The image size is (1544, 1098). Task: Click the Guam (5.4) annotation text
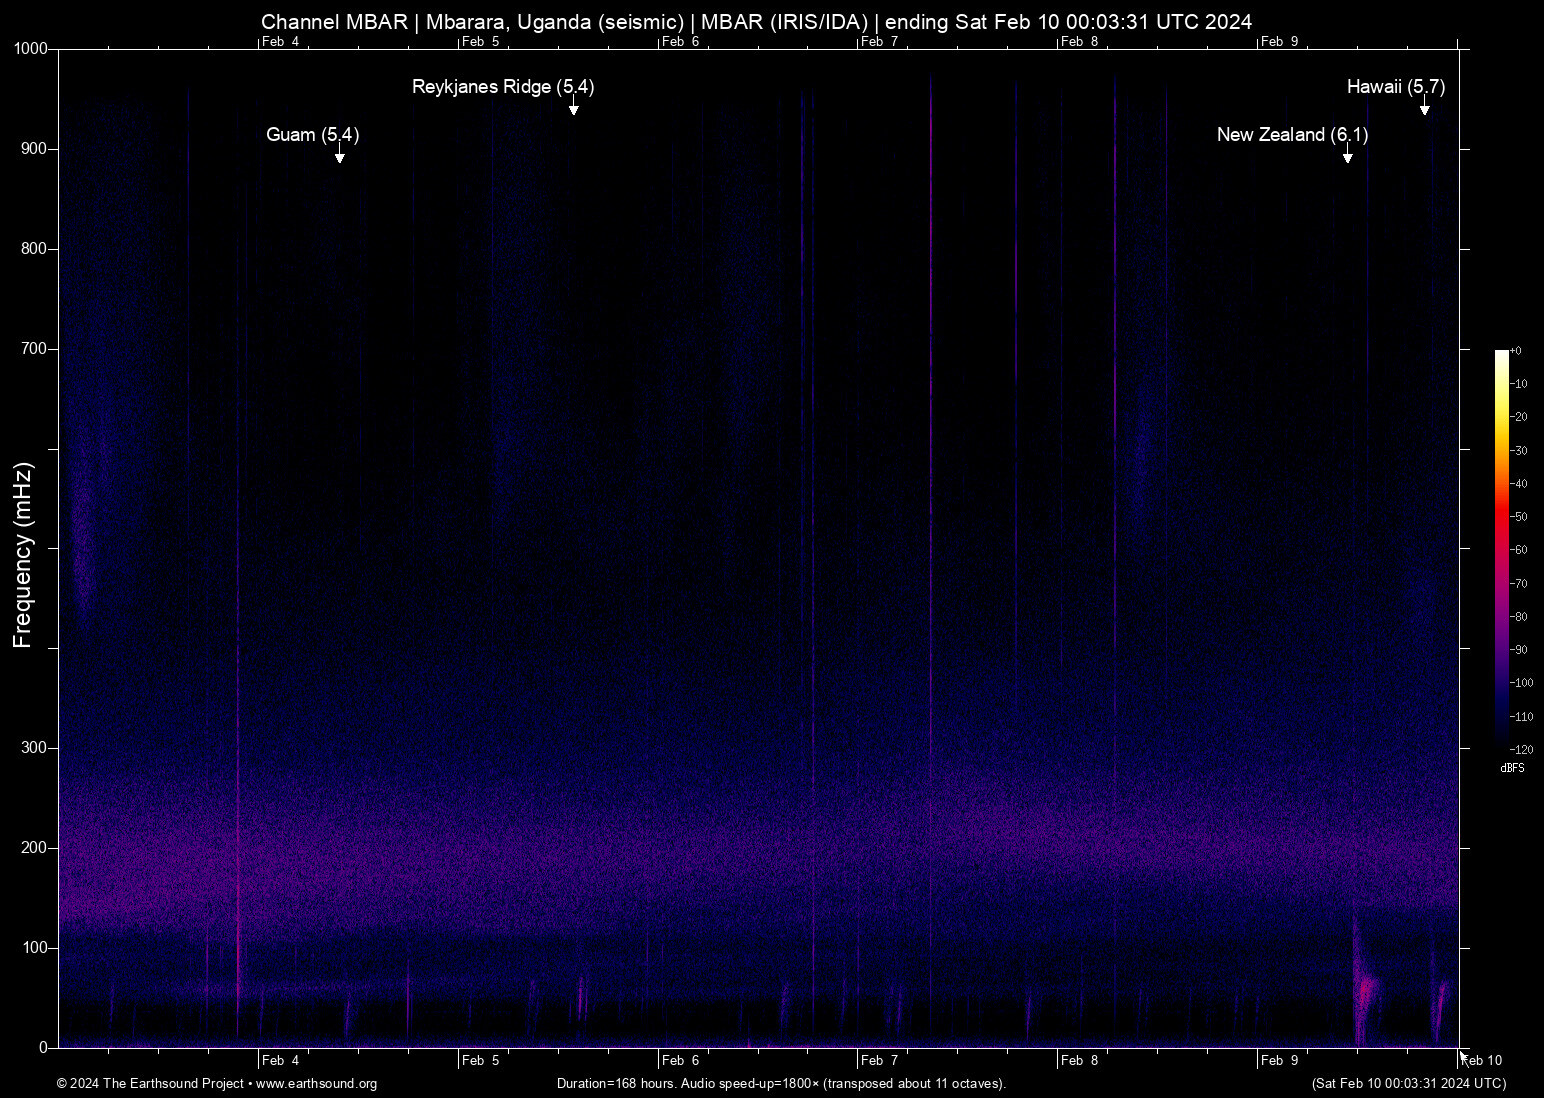(x=312, y=135)
